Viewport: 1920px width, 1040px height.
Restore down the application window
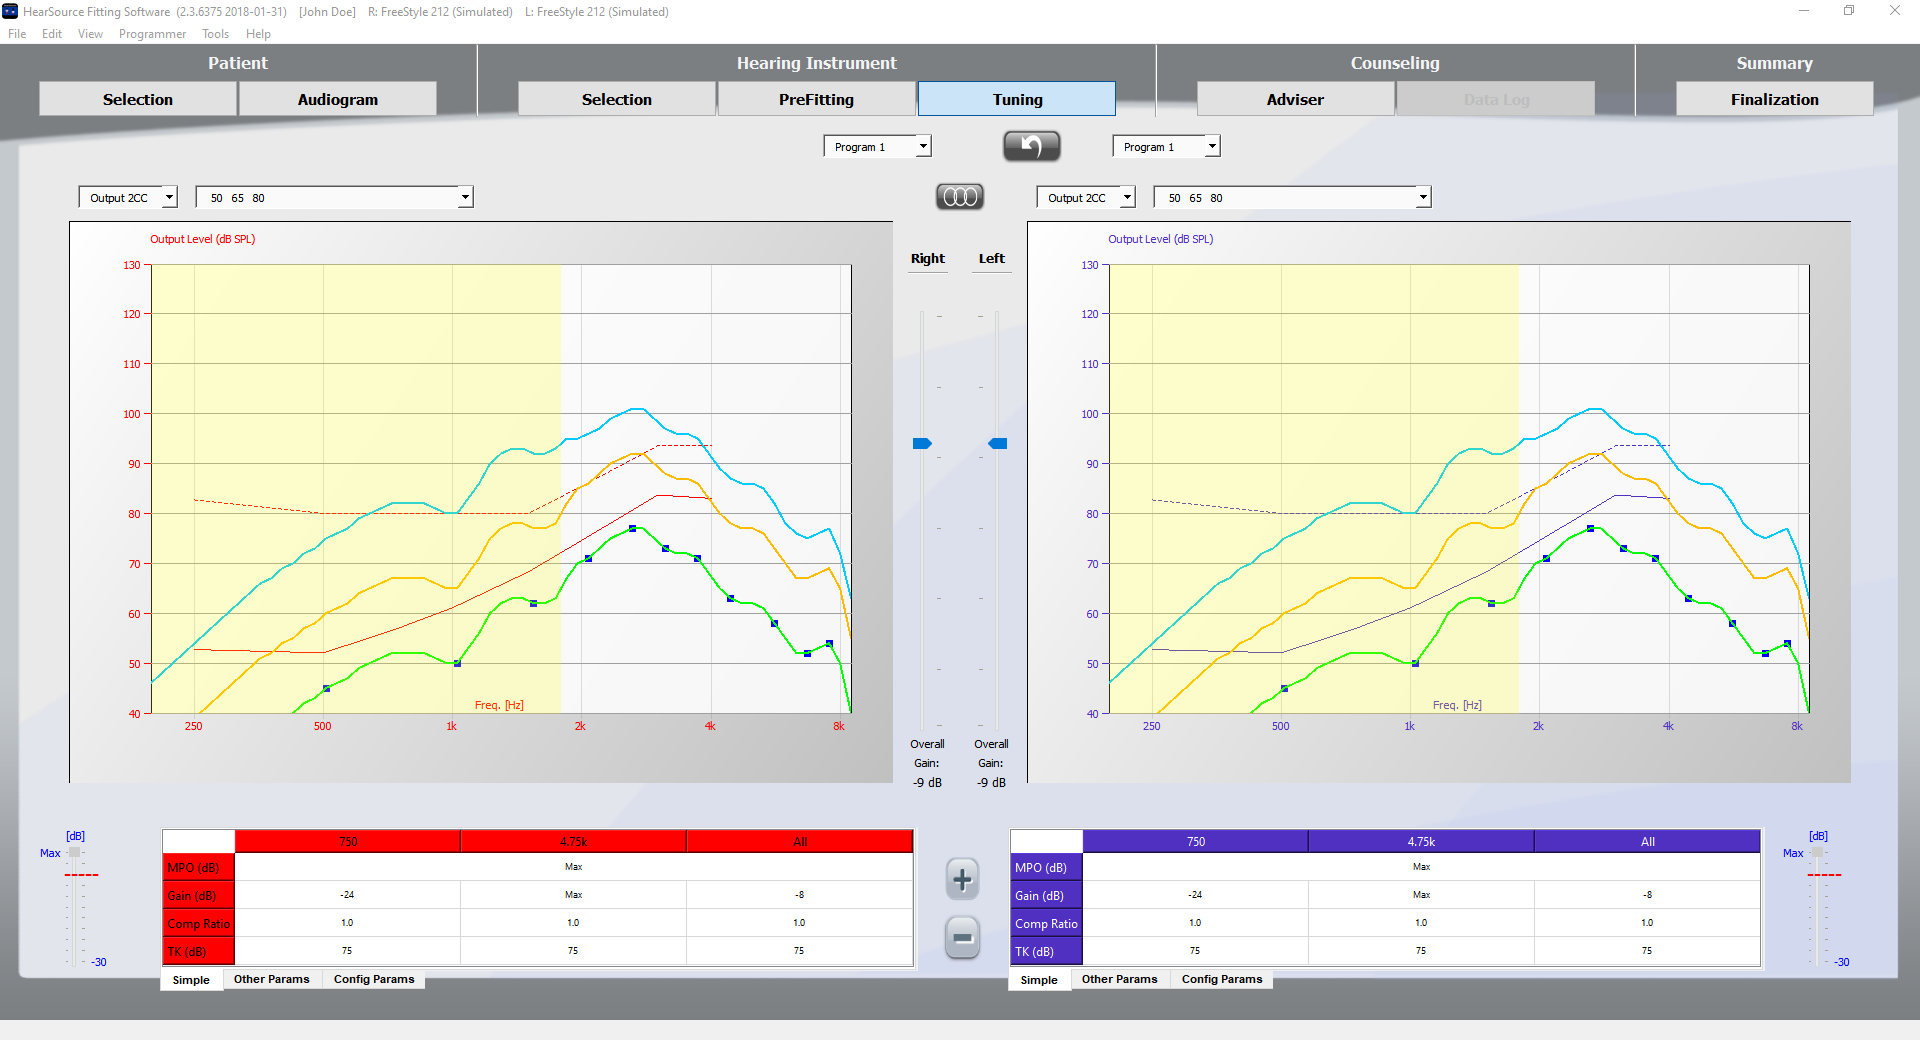1849,11
